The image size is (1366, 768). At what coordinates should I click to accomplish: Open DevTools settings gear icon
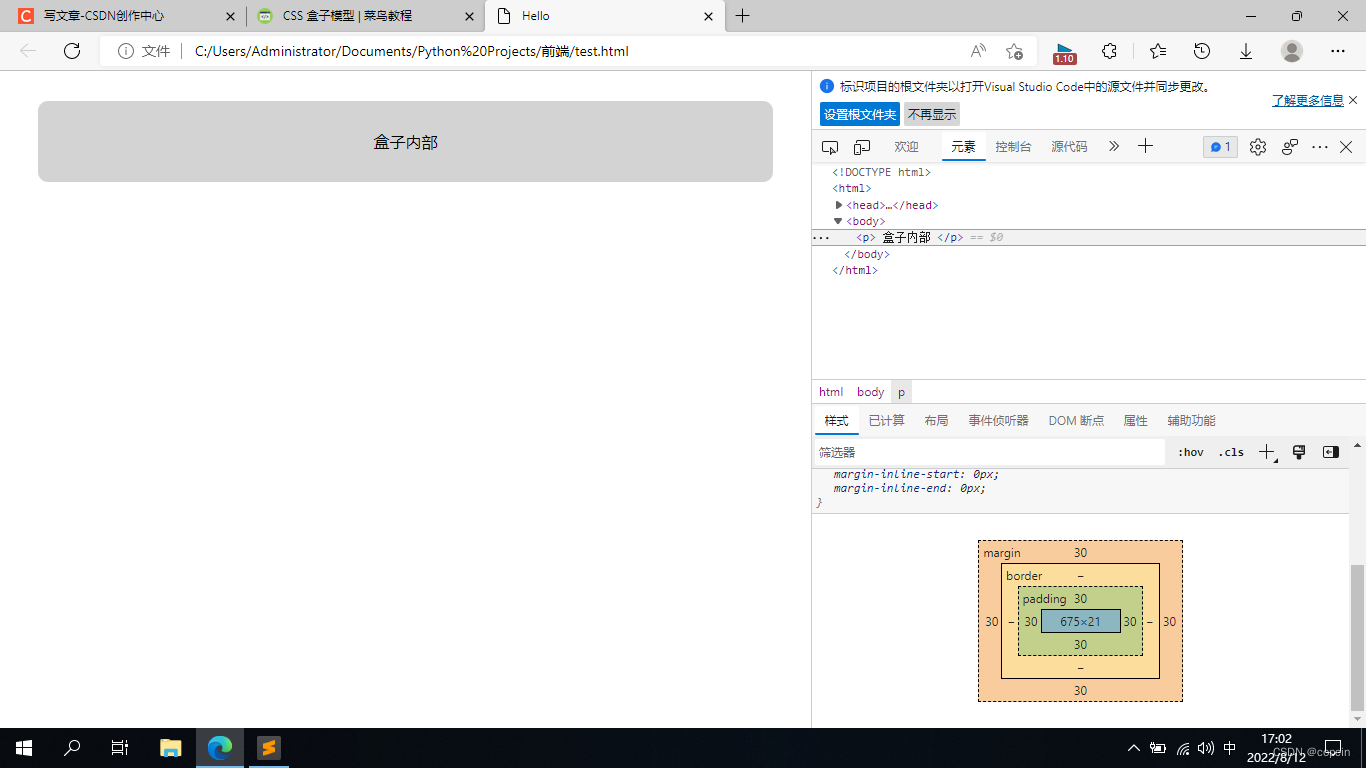tap(1257, 147)
